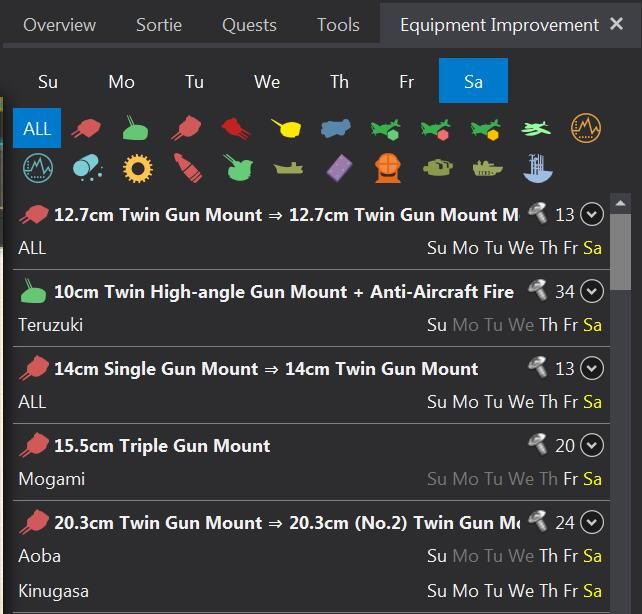Filter by olive tank turret icon

click(x=438, y=168)
